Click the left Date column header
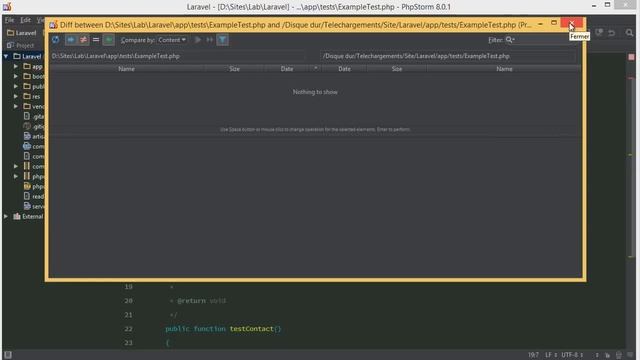Image resolution: width=640 pixels, height=360 pixels. pos(287,69)
